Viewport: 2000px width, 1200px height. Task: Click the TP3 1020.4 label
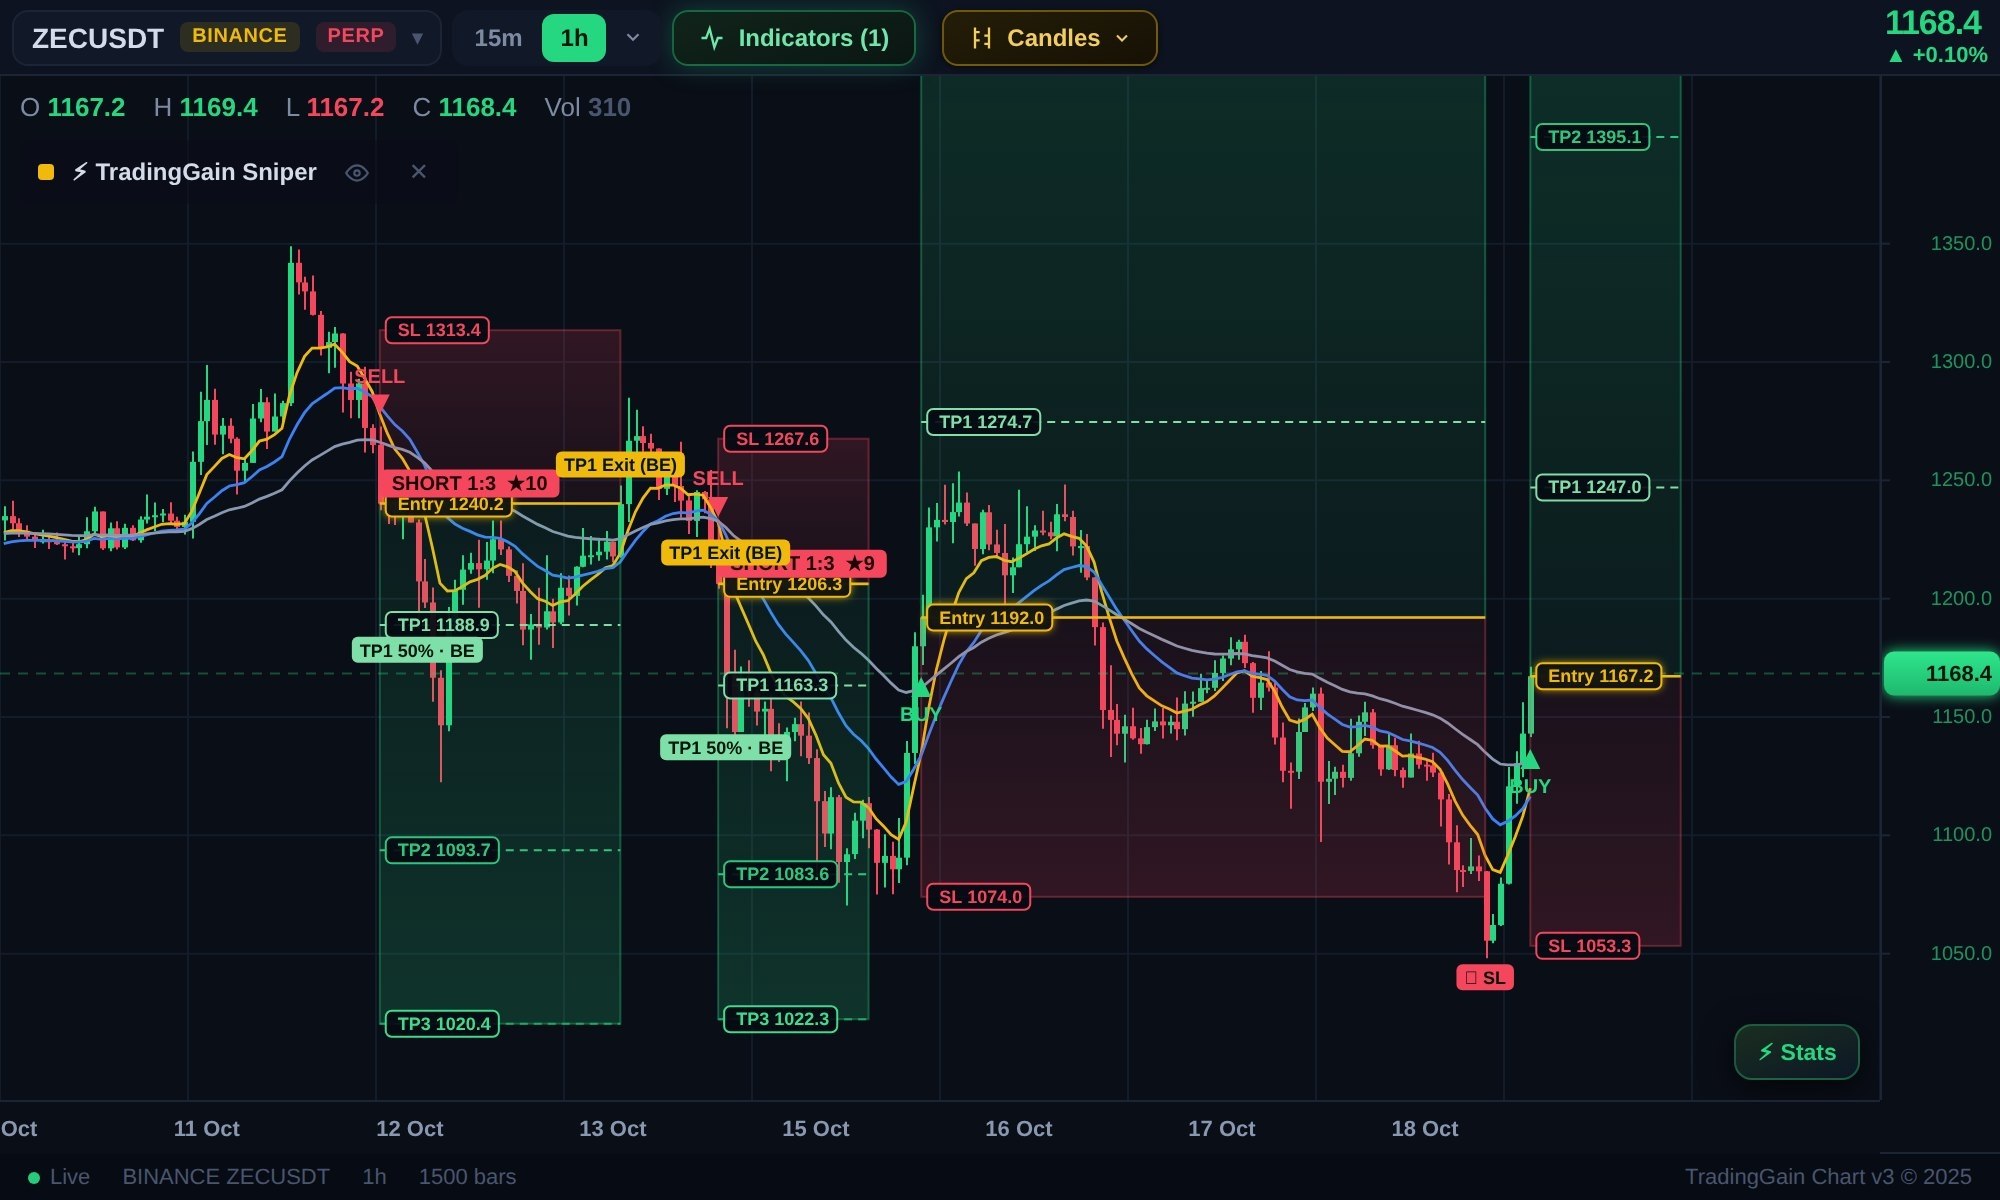[x=443, y=1024]
